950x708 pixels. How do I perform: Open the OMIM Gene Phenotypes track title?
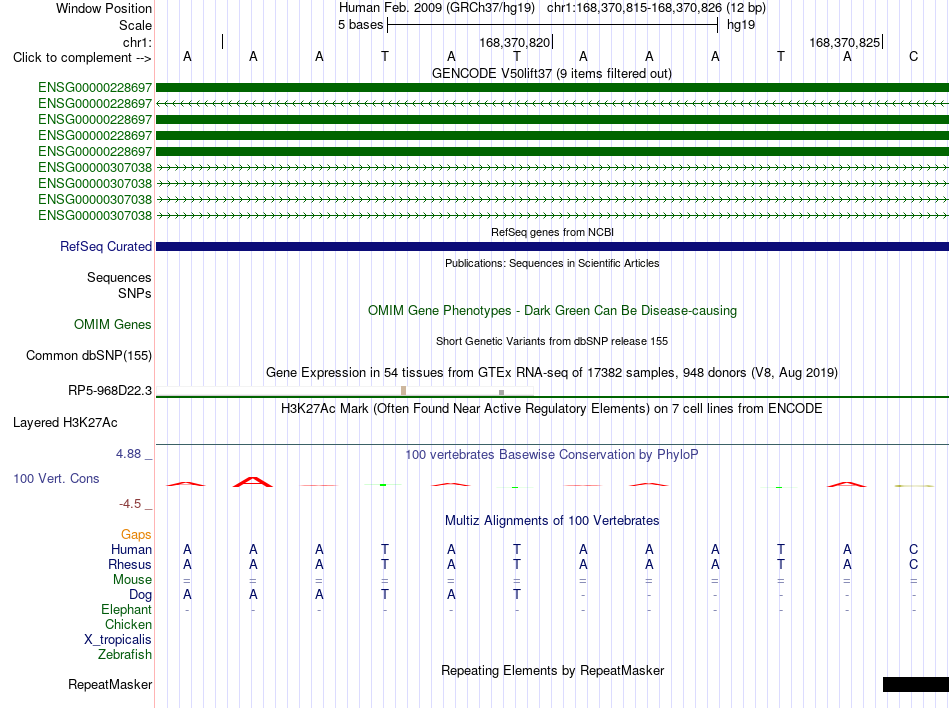[552, 311]
